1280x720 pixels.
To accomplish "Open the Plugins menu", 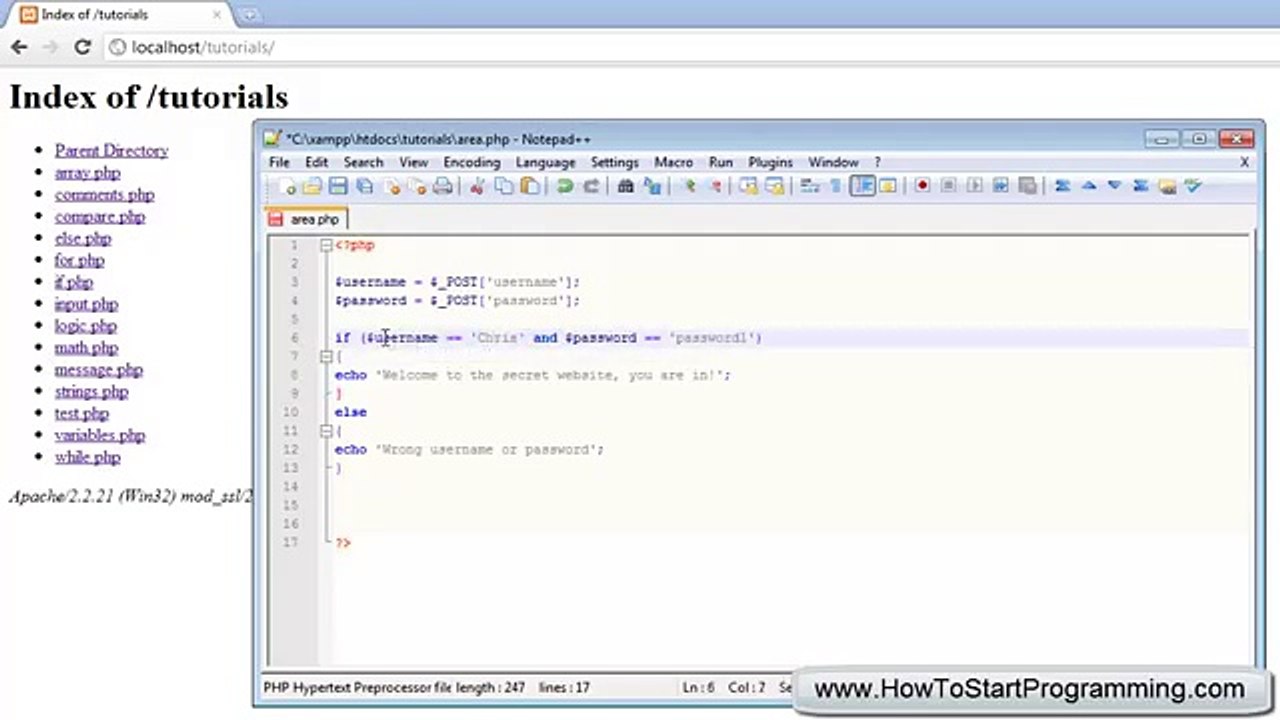I will (x=770, y=162).
